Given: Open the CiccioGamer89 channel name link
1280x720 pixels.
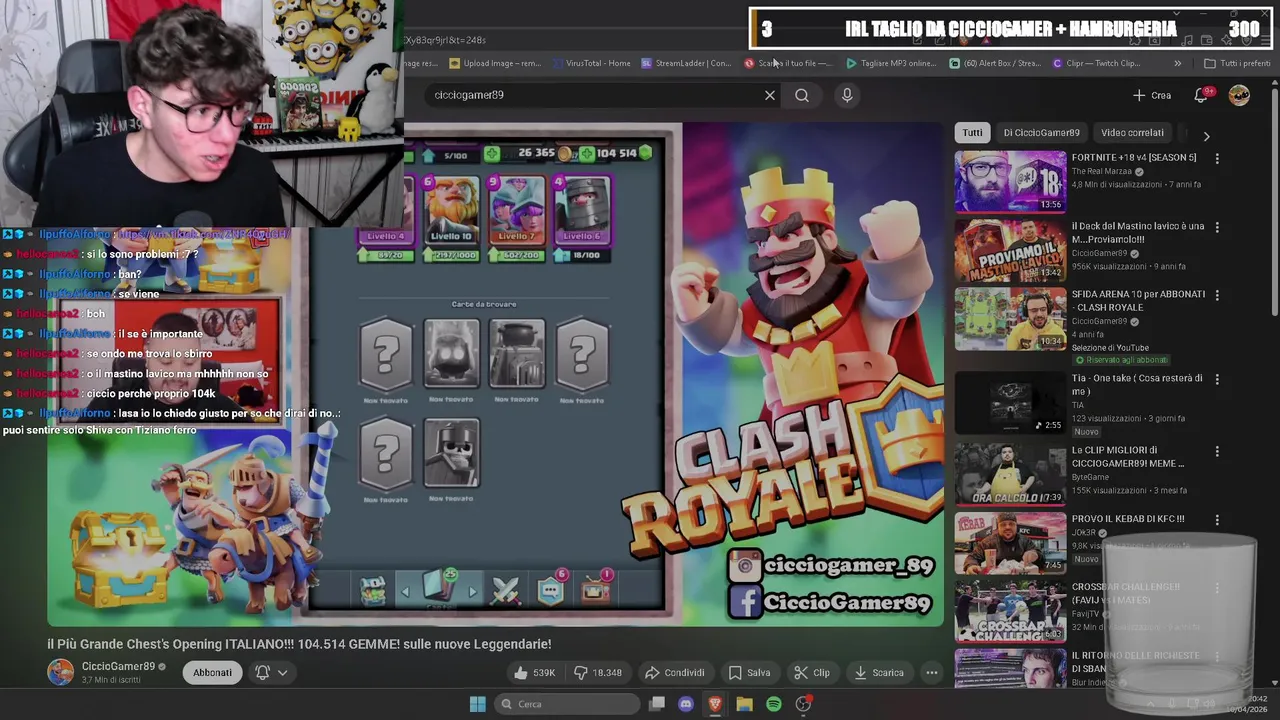Looking at the screenshot, I should 118,666.
